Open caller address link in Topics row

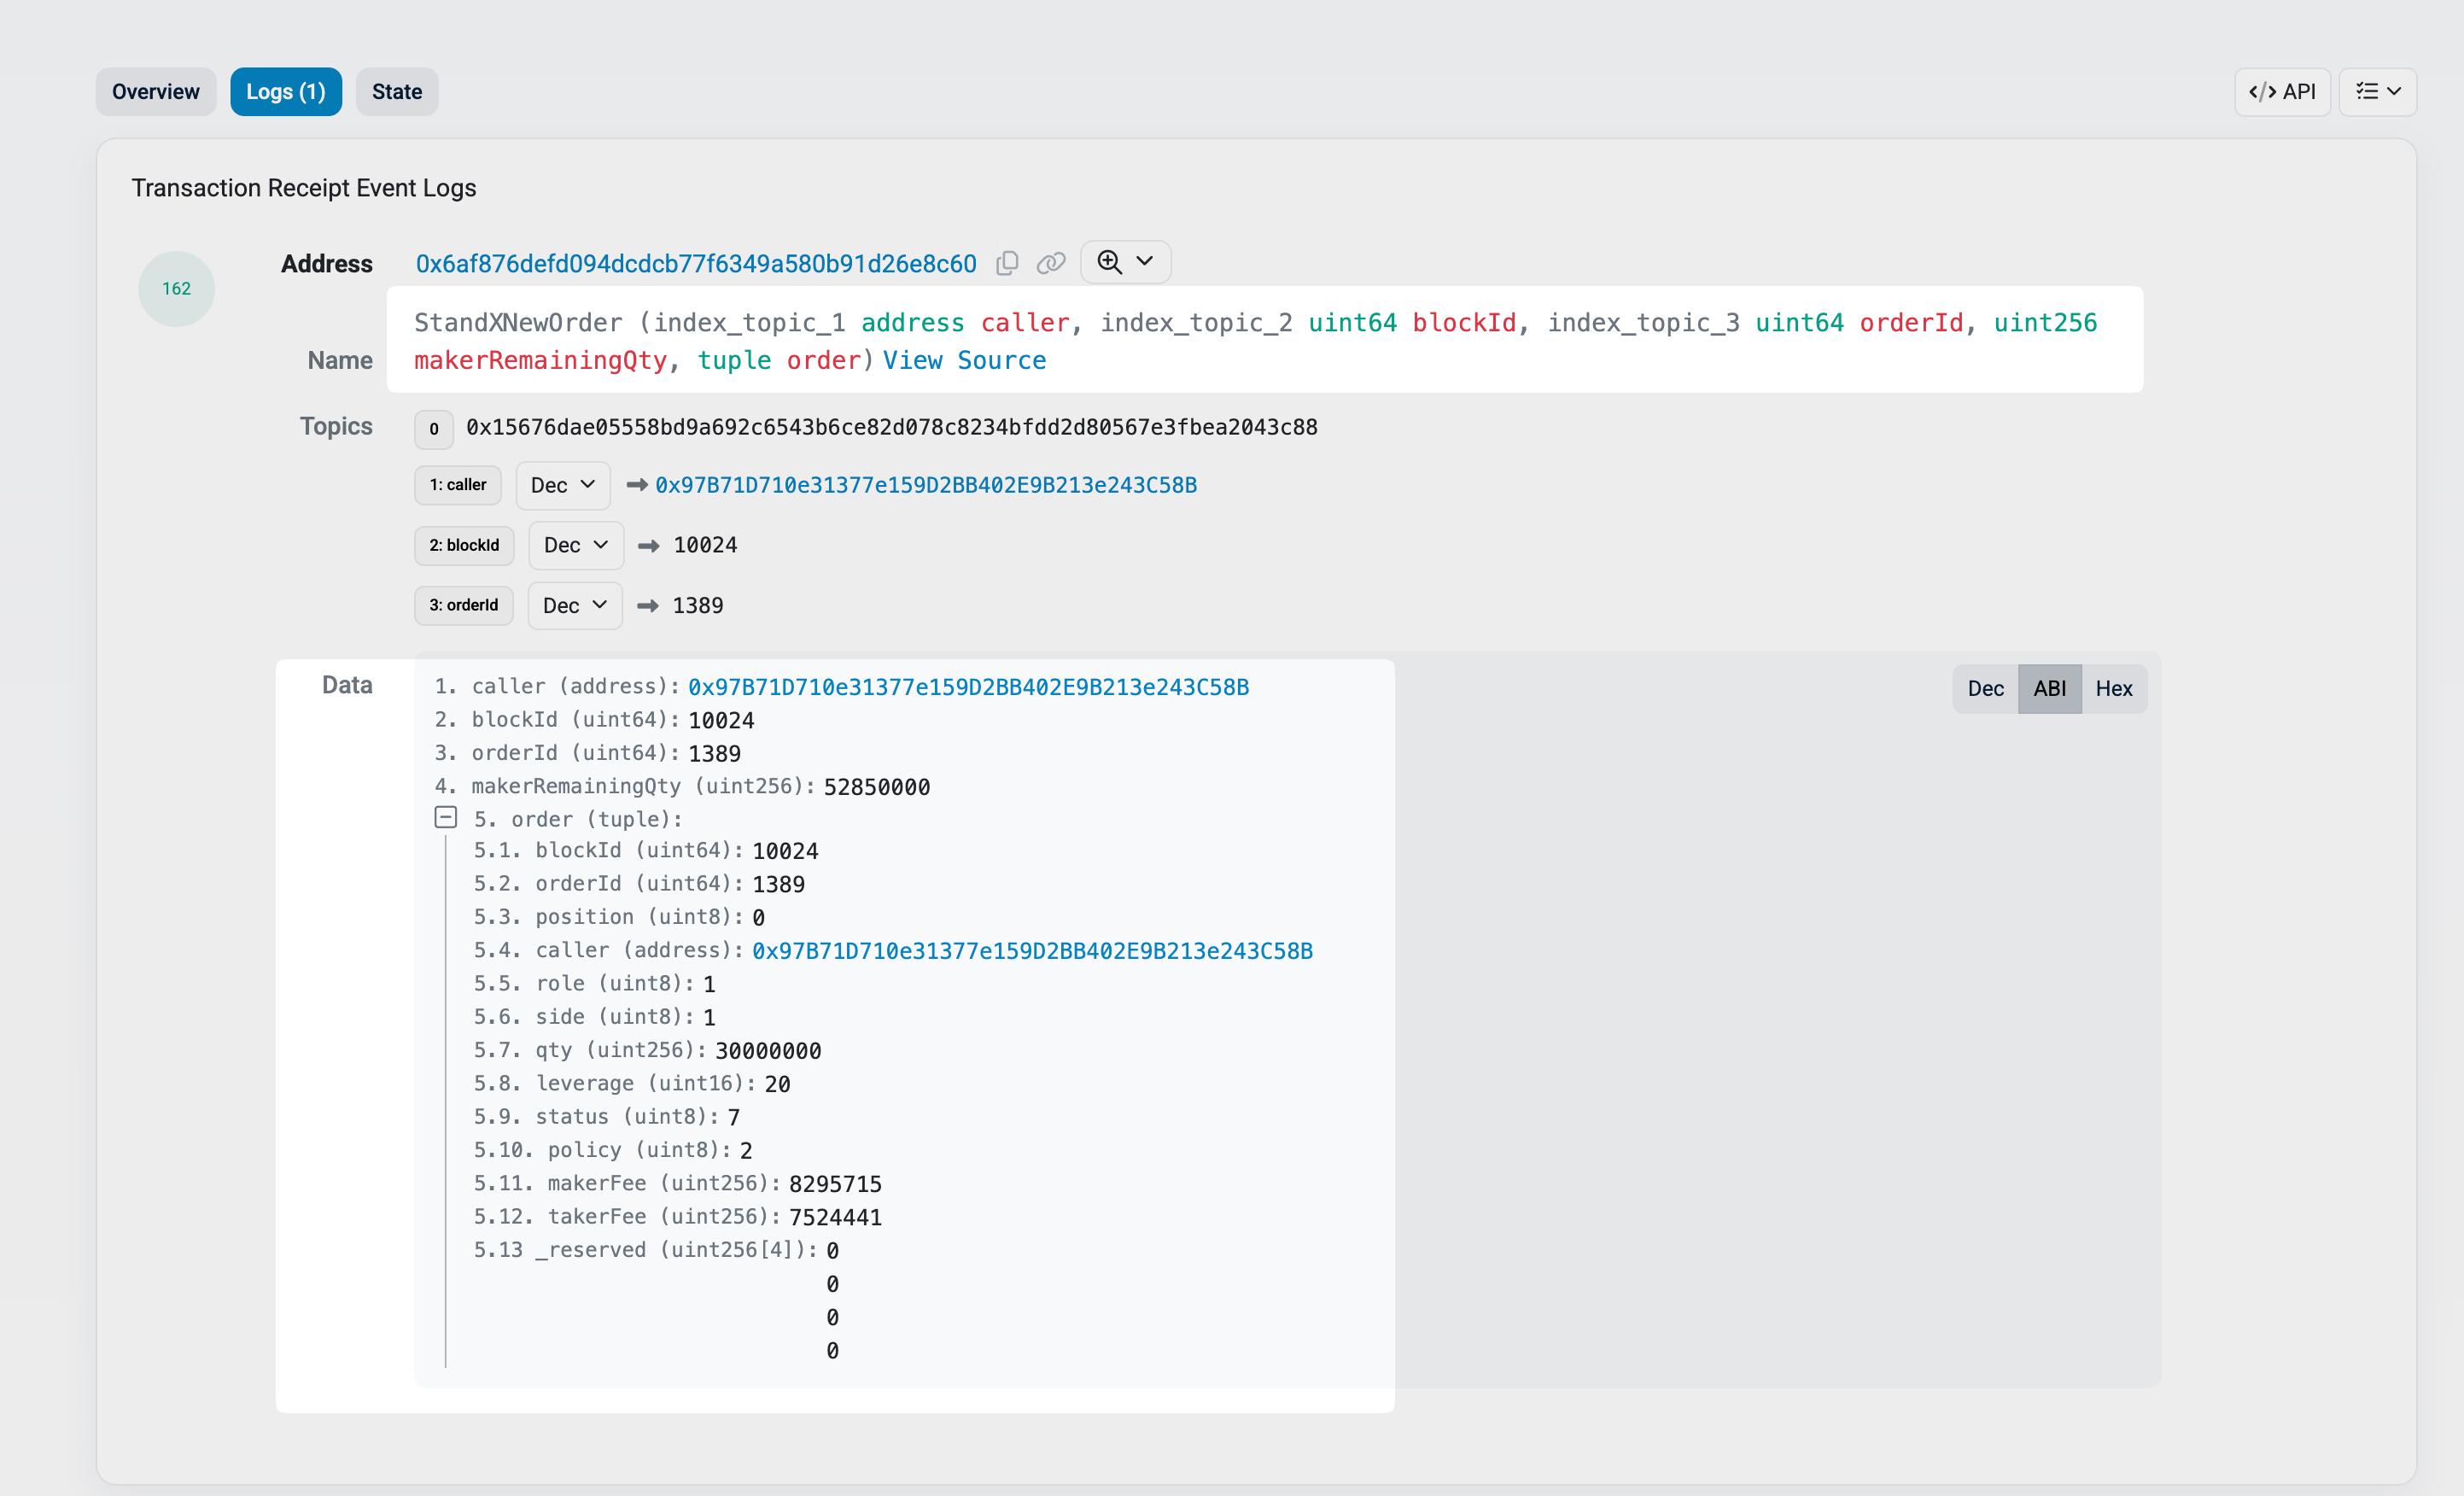coord(926,485)
